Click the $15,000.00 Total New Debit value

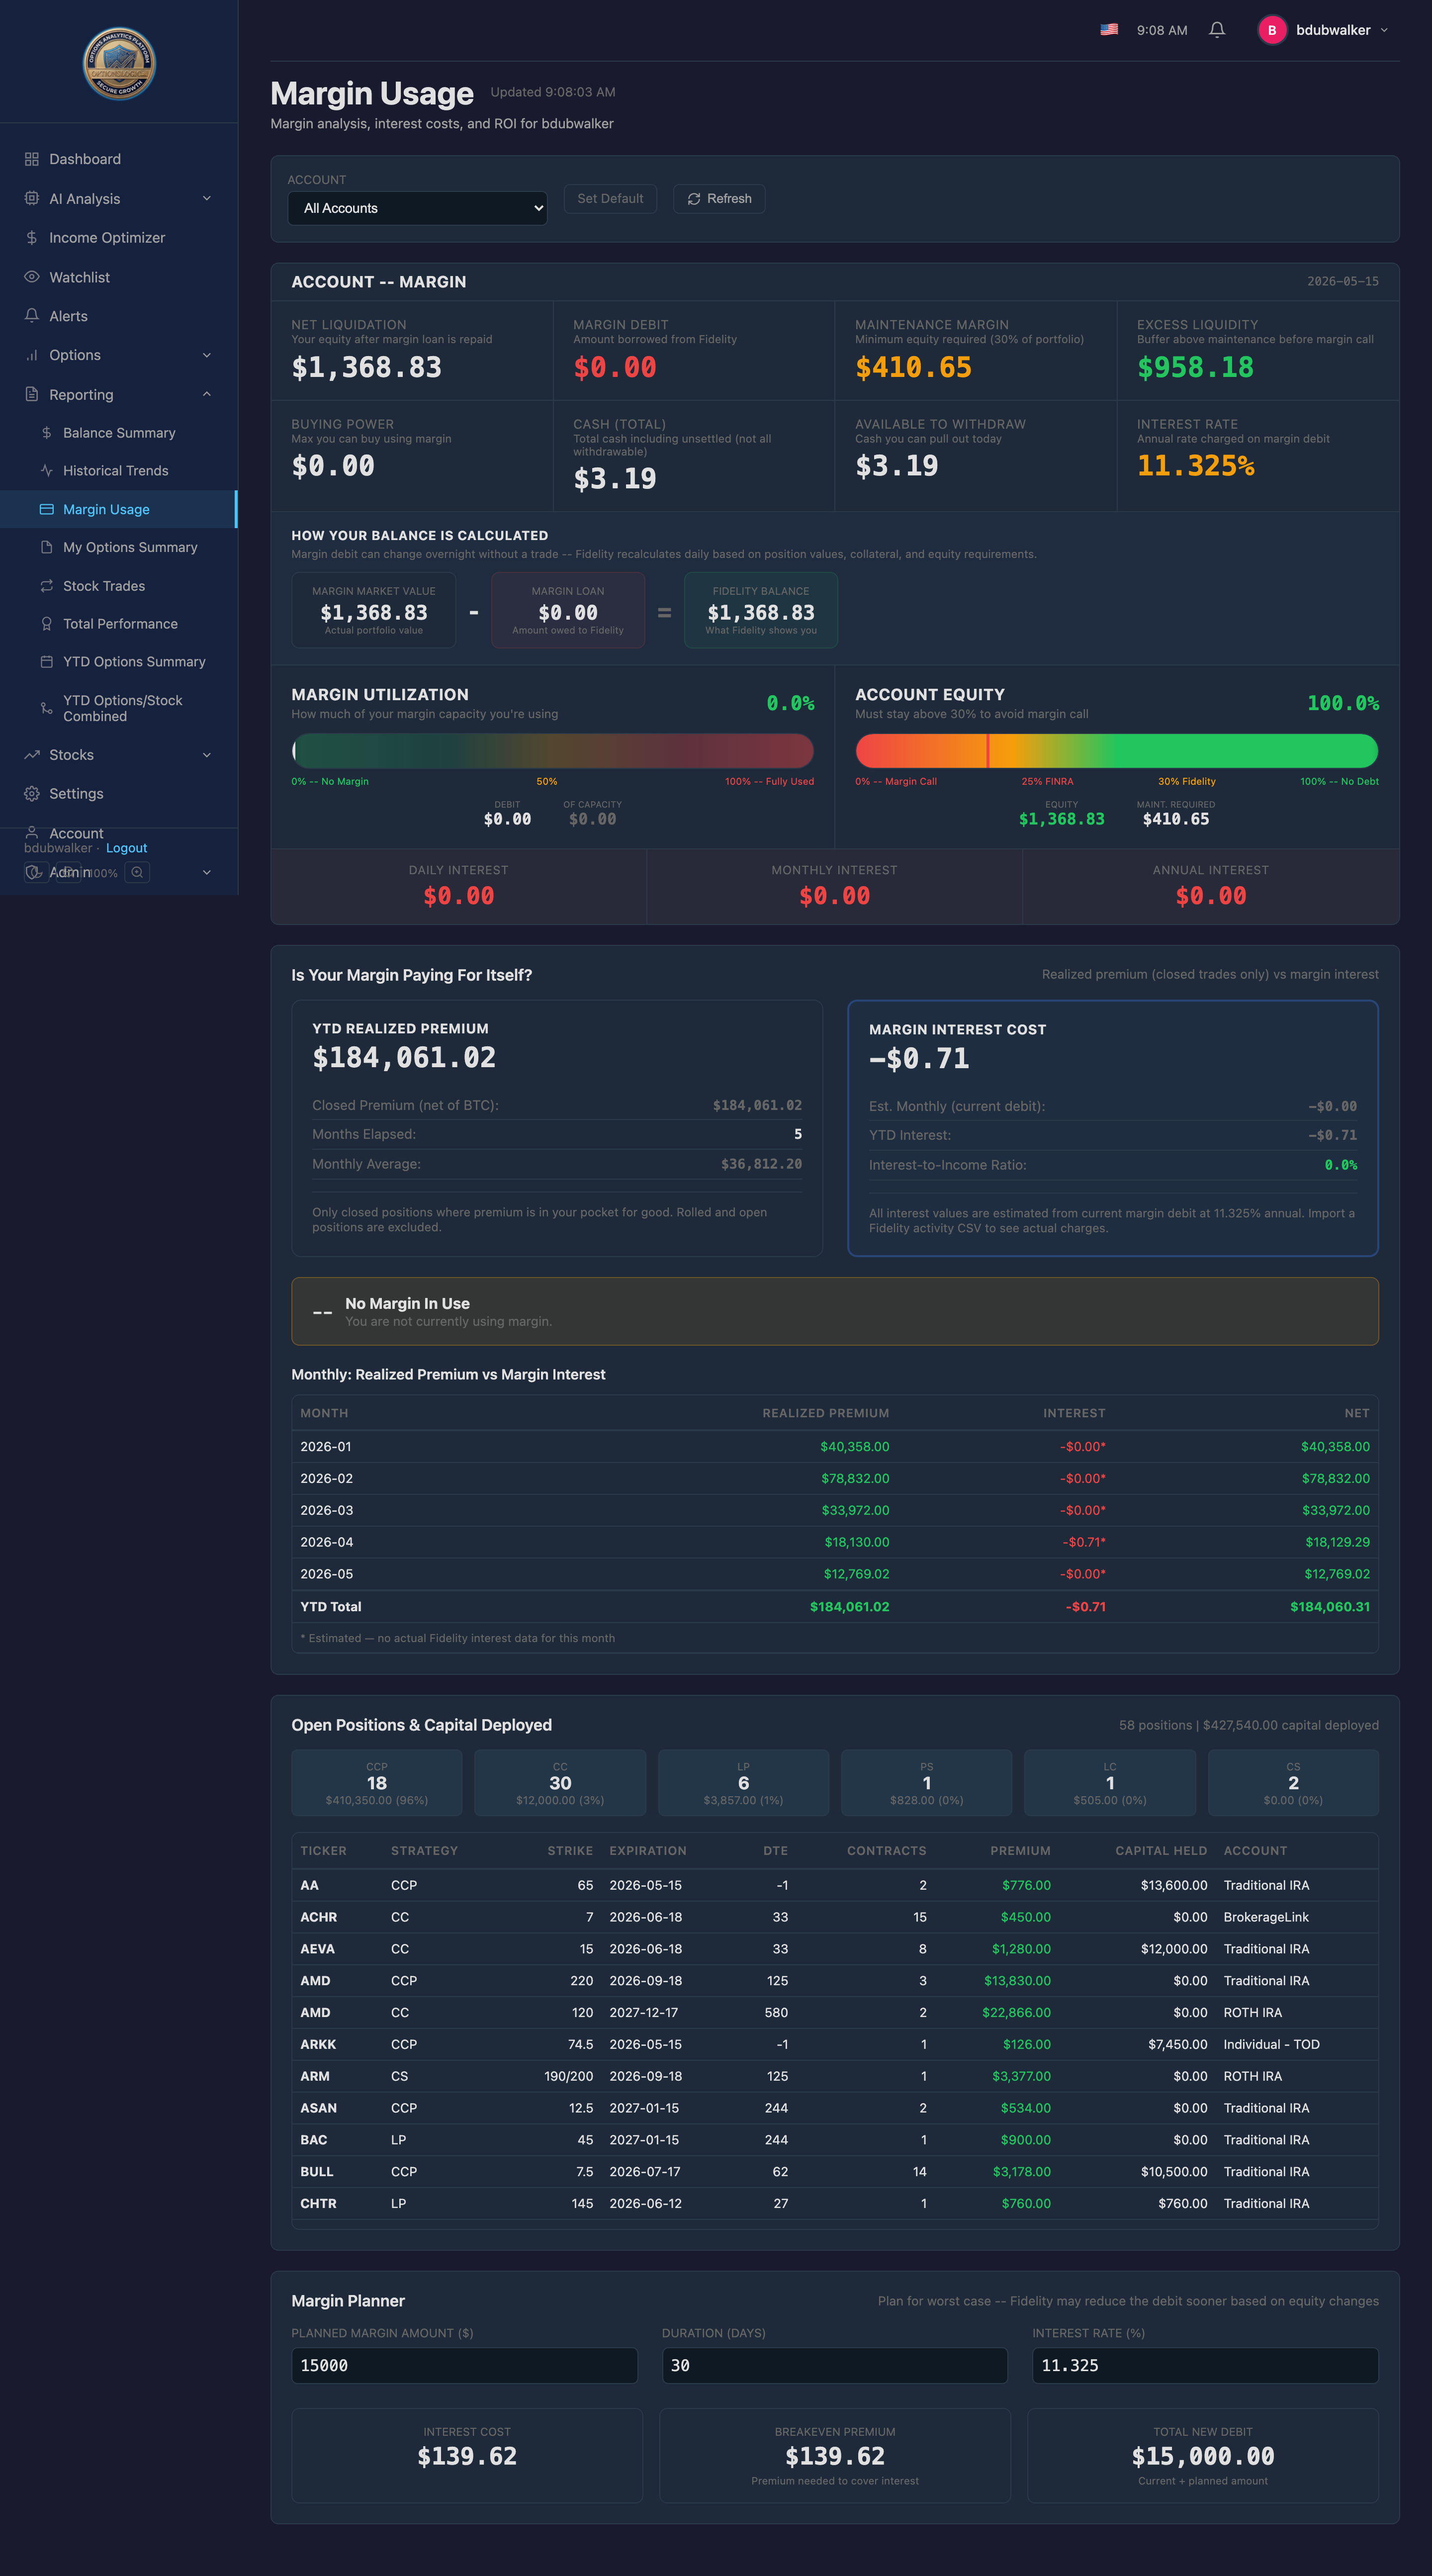(x=1203, y=2456)
